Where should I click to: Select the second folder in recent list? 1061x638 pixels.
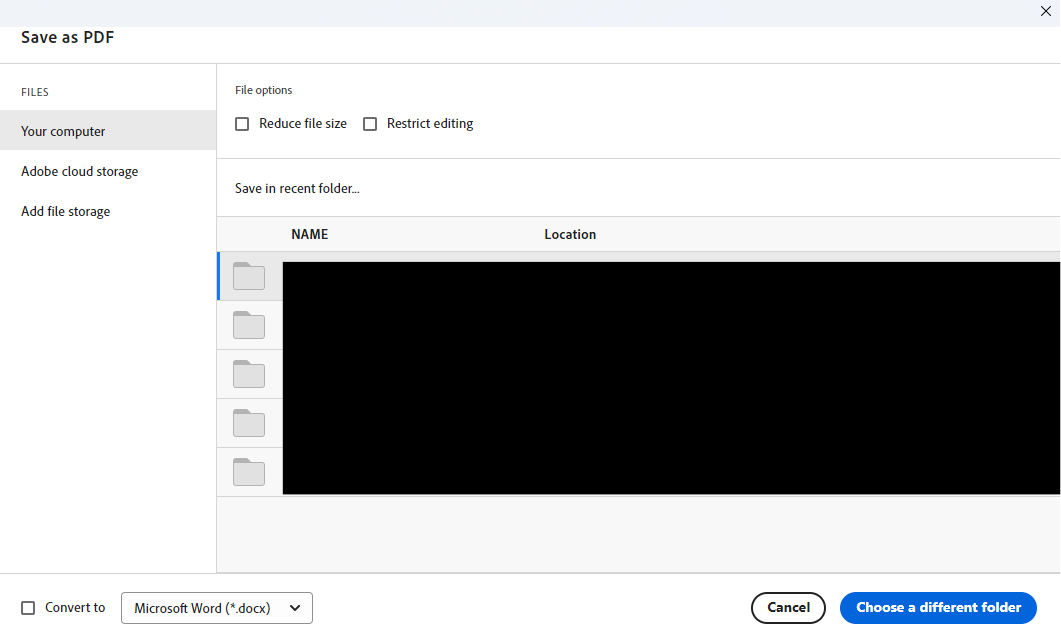[249, 324]
